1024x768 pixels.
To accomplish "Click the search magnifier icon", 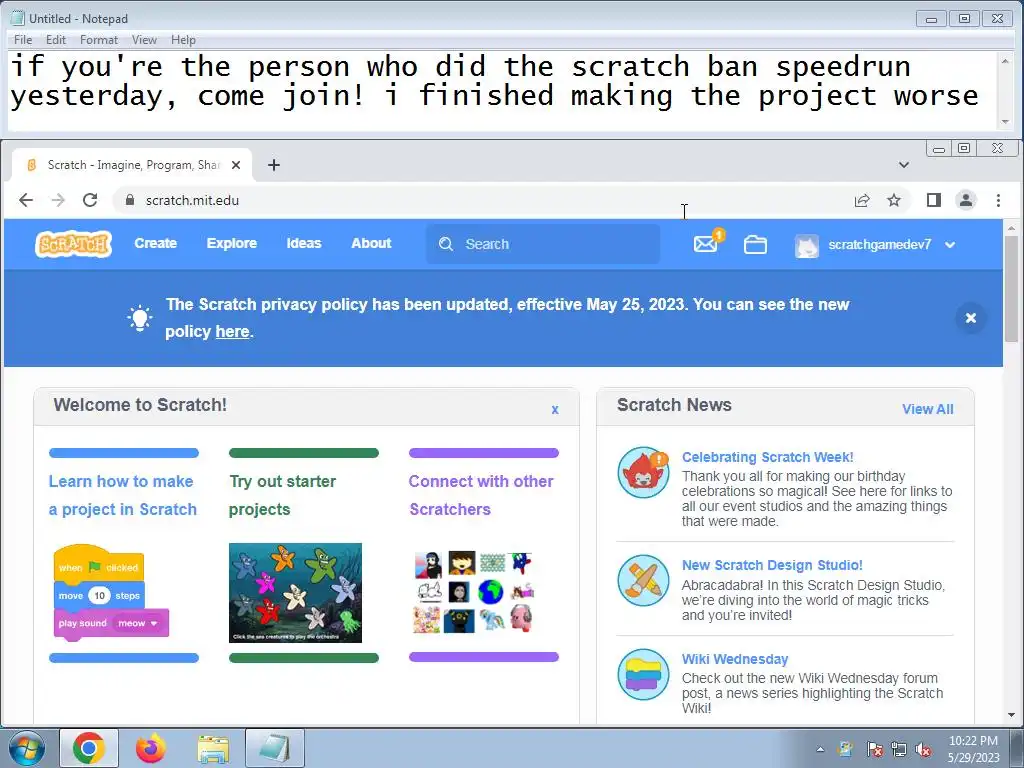I will 446,244.
